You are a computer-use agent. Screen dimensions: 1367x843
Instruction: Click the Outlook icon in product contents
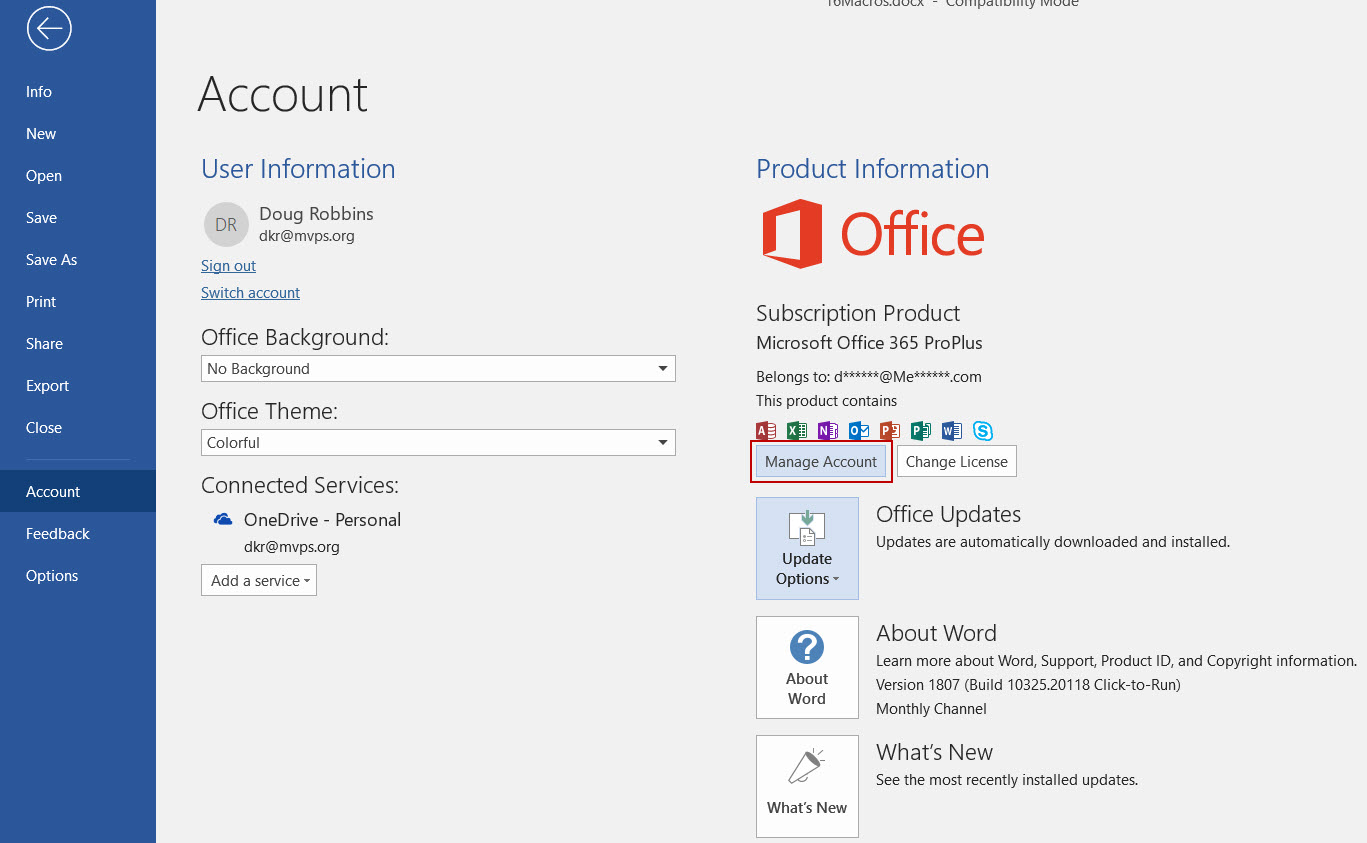click(859, 431)
